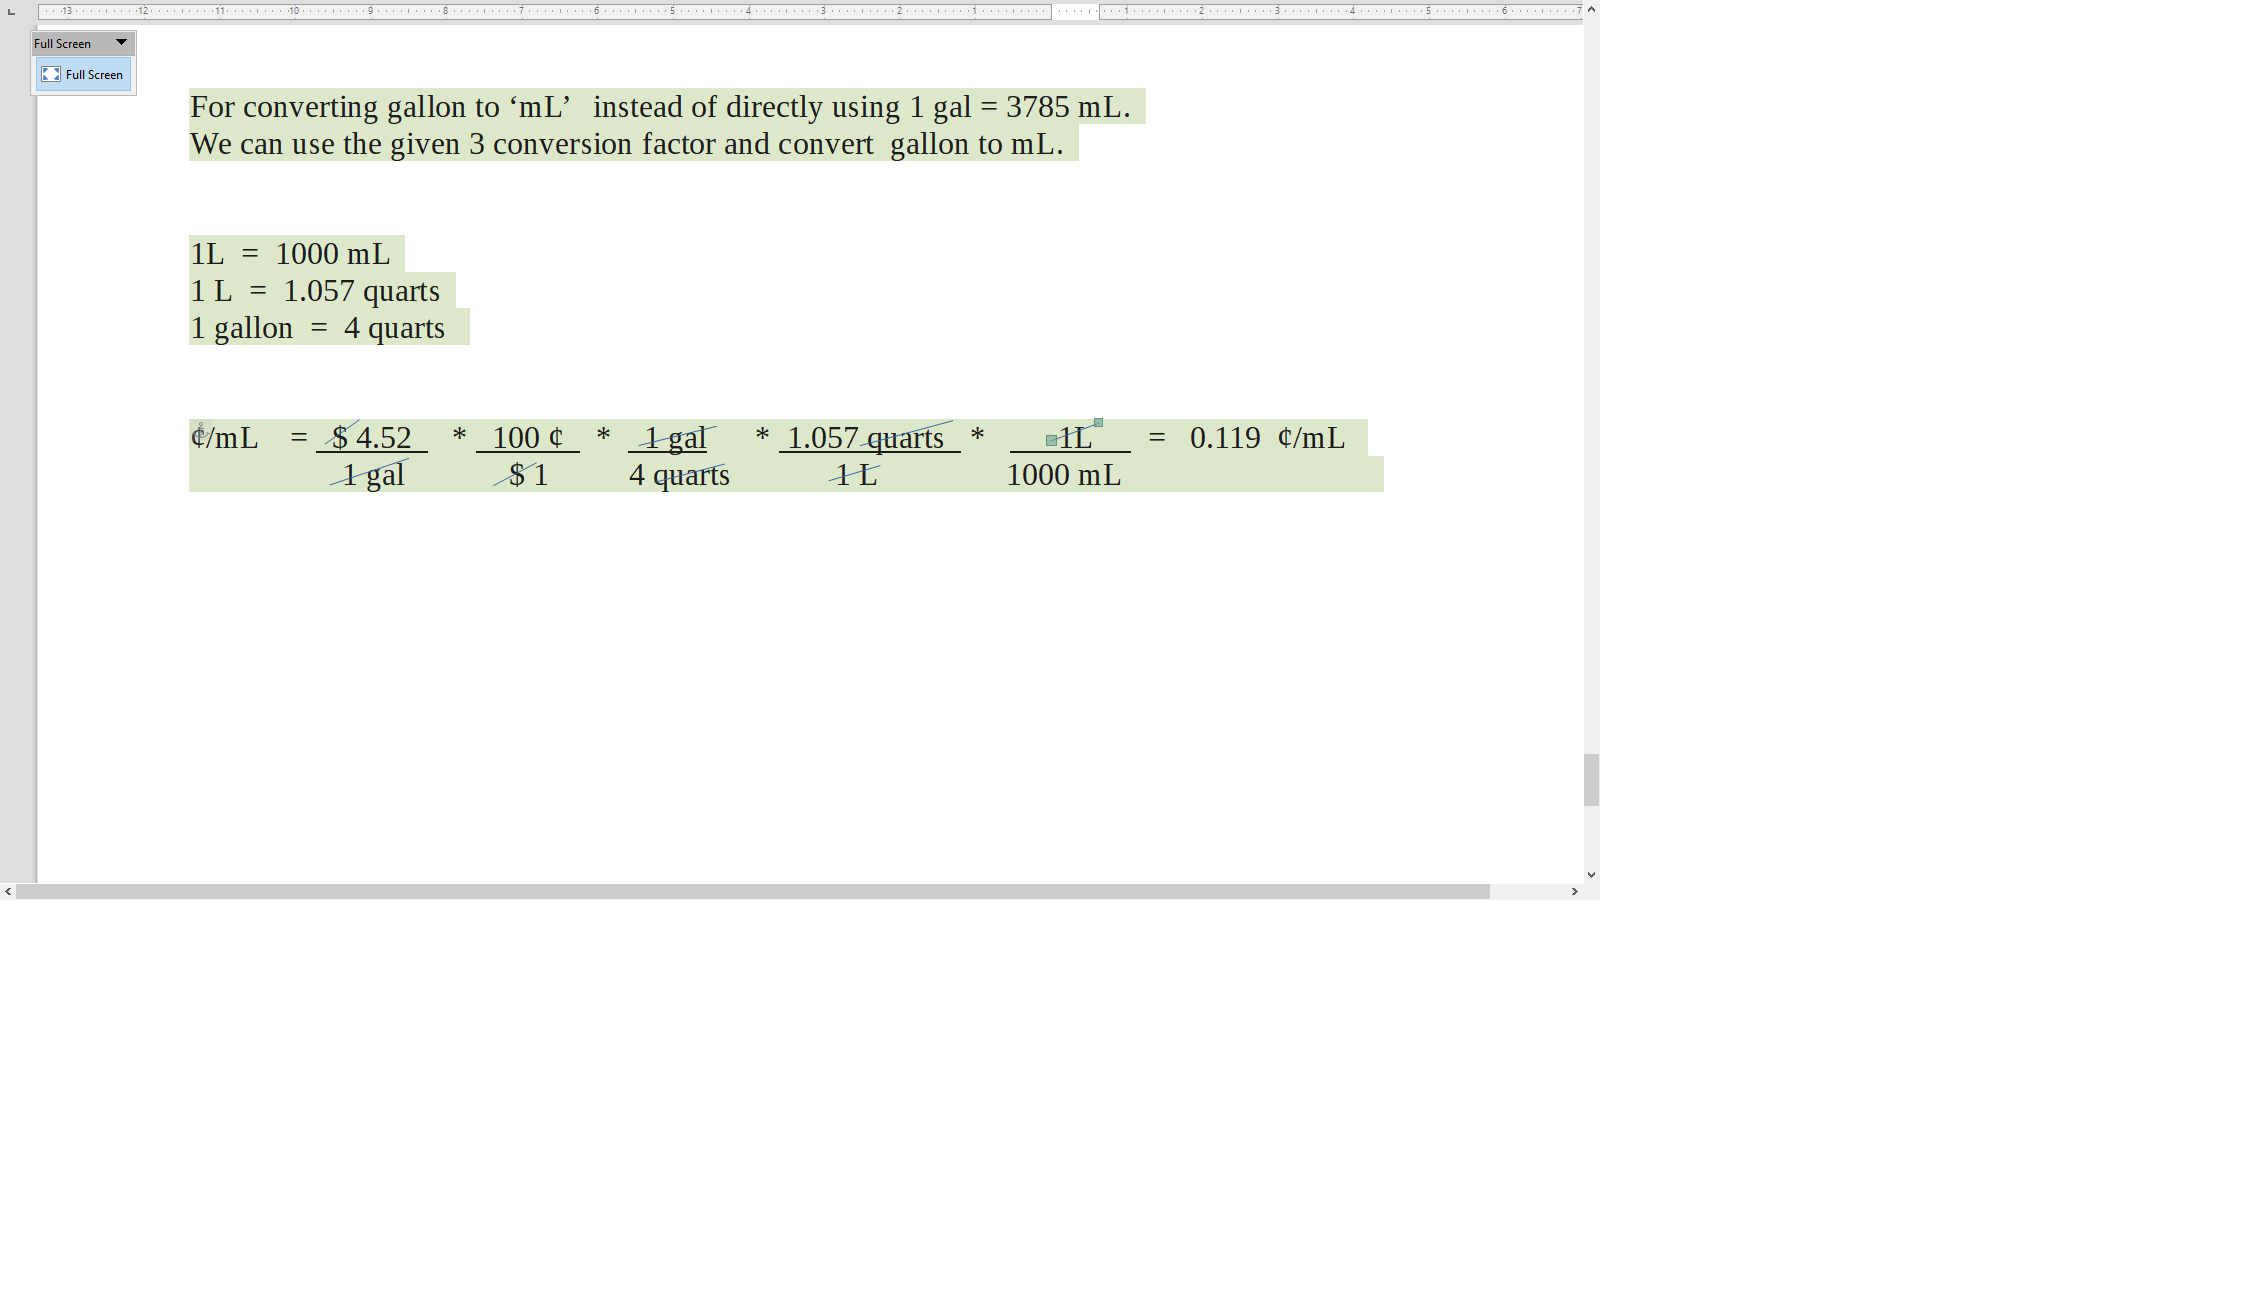Select the strike line crossing $ 4.52
2268x1296 pixels.
pyautogui.click(x=351, y=427)
